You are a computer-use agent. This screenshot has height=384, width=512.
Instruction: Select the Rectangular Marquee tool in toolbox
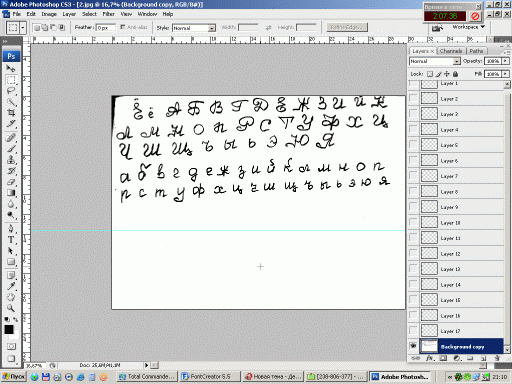point(11,80)
